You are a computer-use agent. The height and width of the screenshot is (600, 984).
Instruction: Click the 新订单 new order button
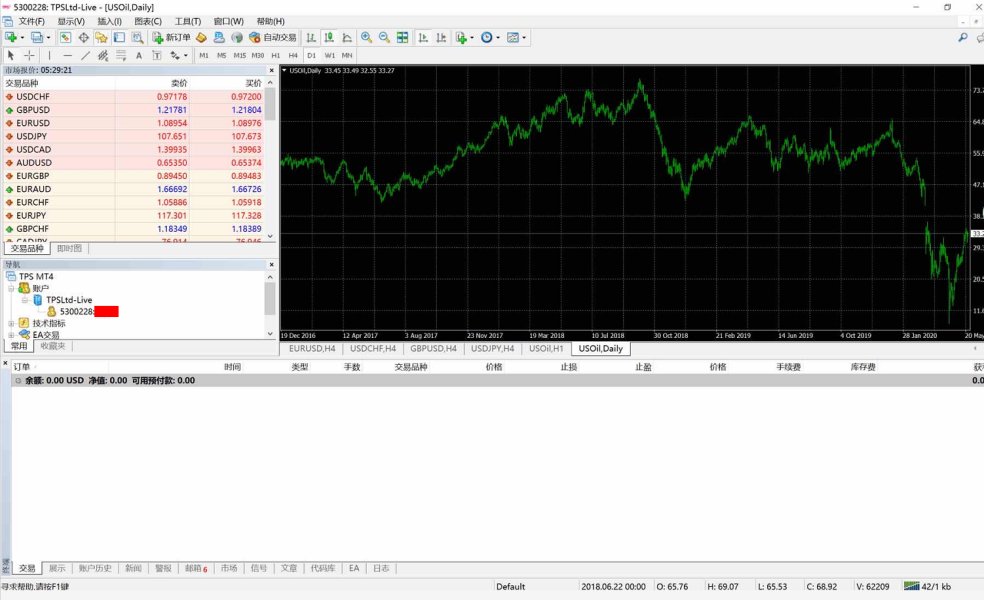(171, 38)
